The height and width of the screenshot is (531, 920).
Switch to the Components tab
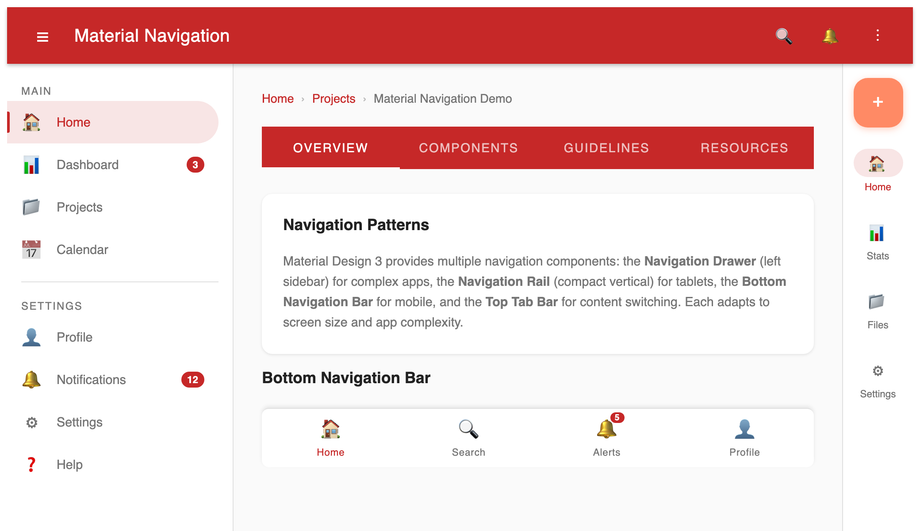click(468, 148)
